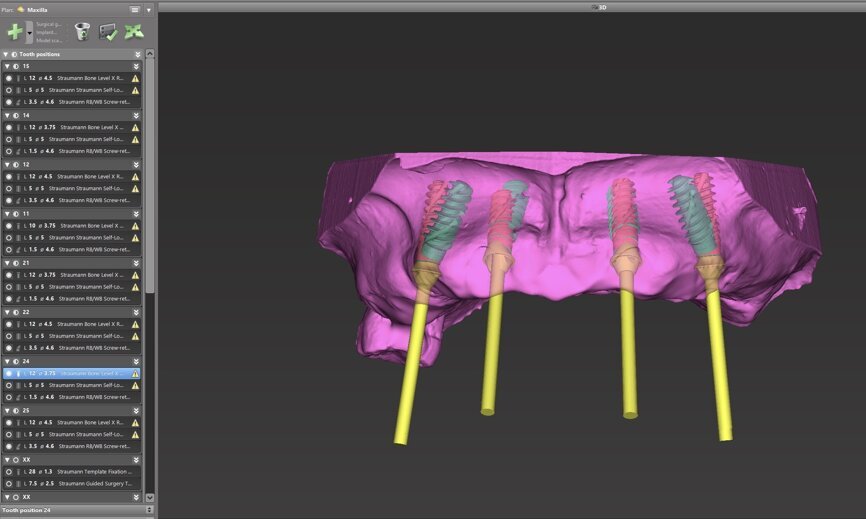Select the radio button for tooth 14 implant row
Viewport: 866px width, 519px height.
click(9, 127)
